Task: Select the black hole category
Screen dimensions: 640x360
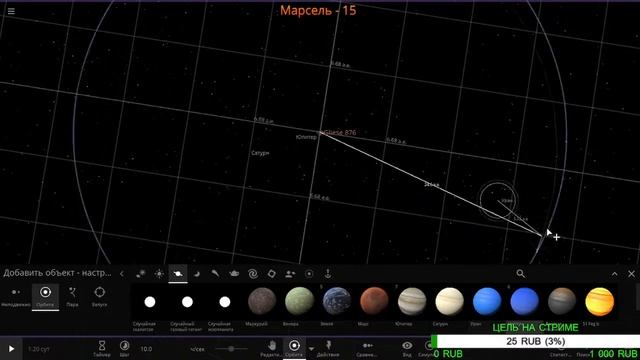Action: click(309, 274)
